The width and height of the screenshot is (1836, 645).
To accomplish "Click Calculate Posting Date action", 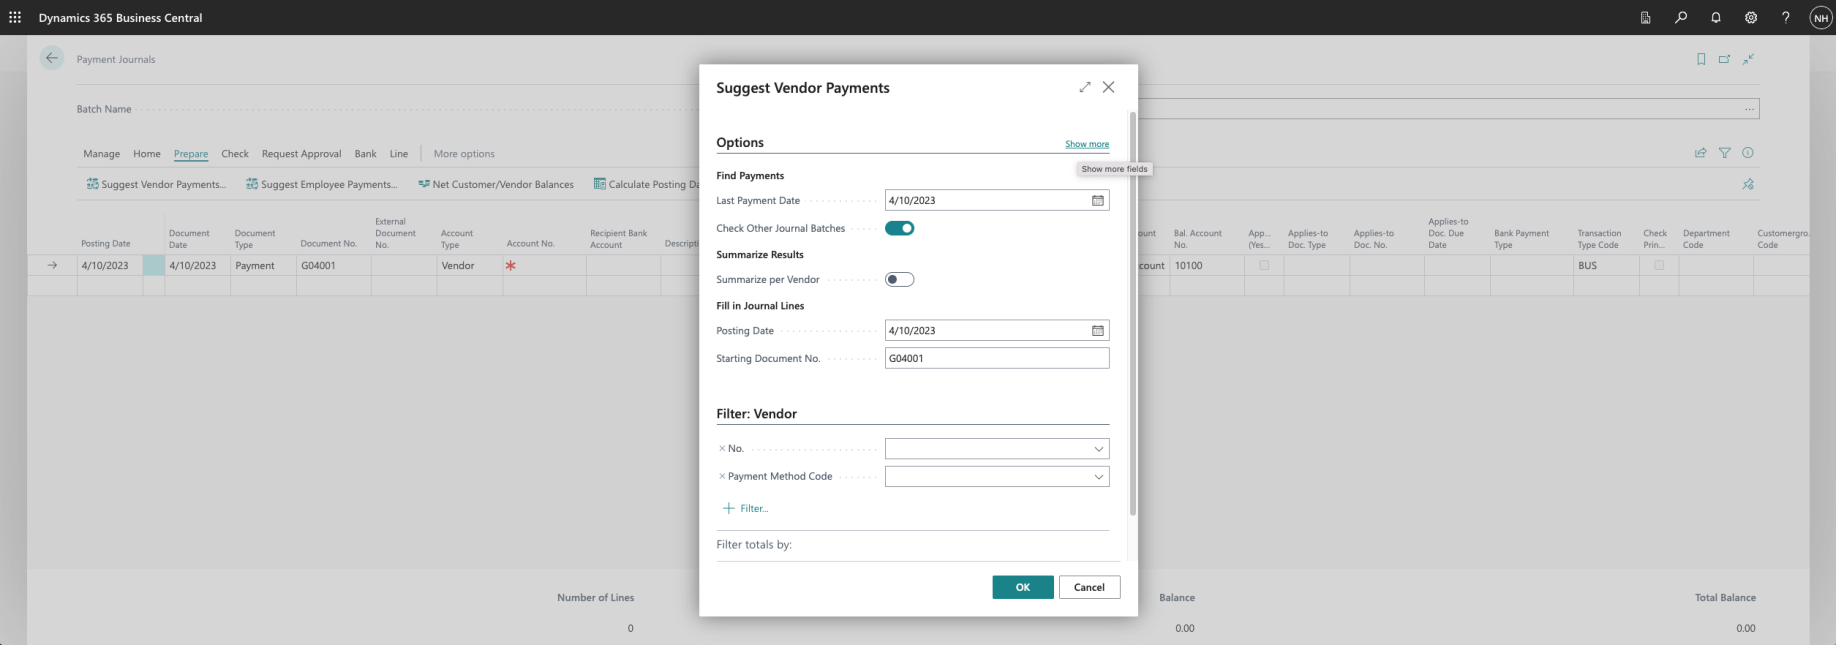I will click(646, 184).
